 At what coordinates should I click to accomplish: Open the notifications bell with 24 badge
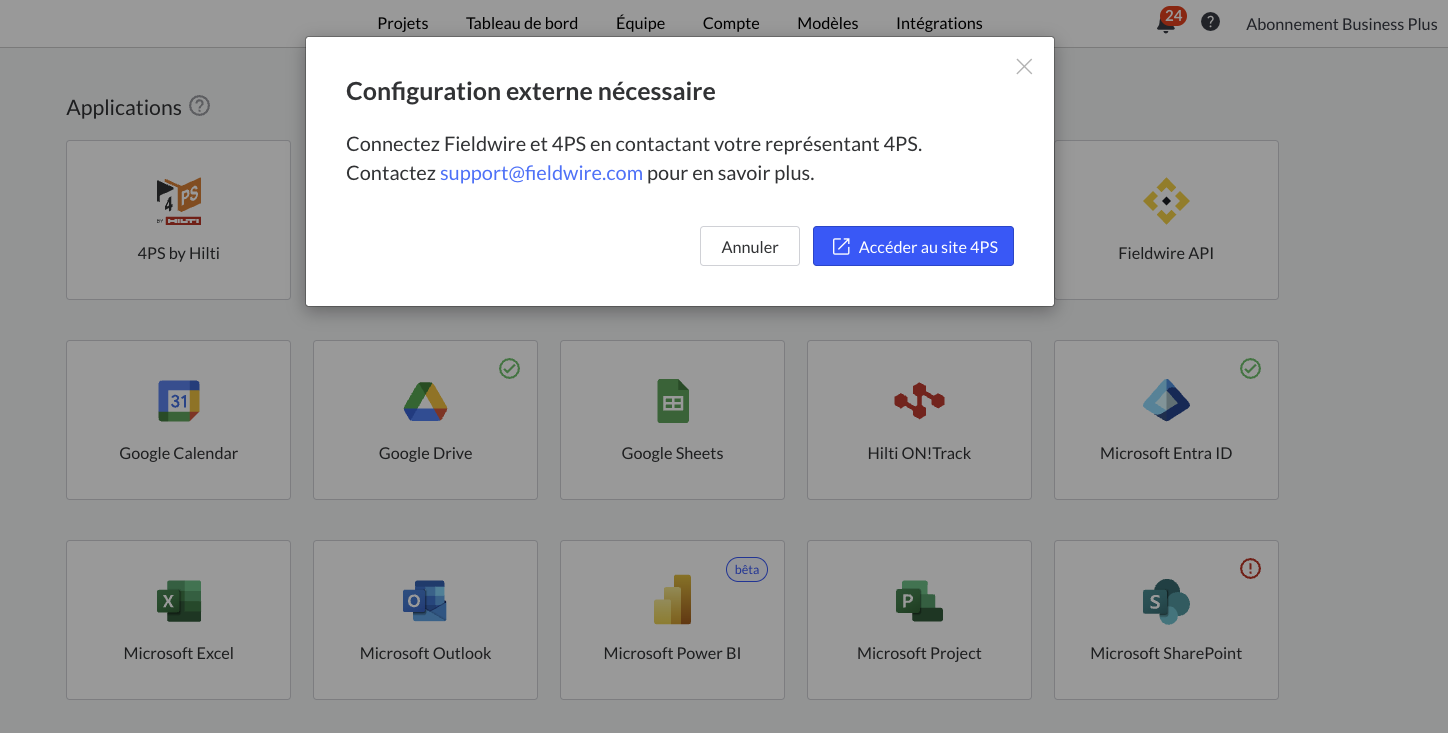click(1165, 24)
